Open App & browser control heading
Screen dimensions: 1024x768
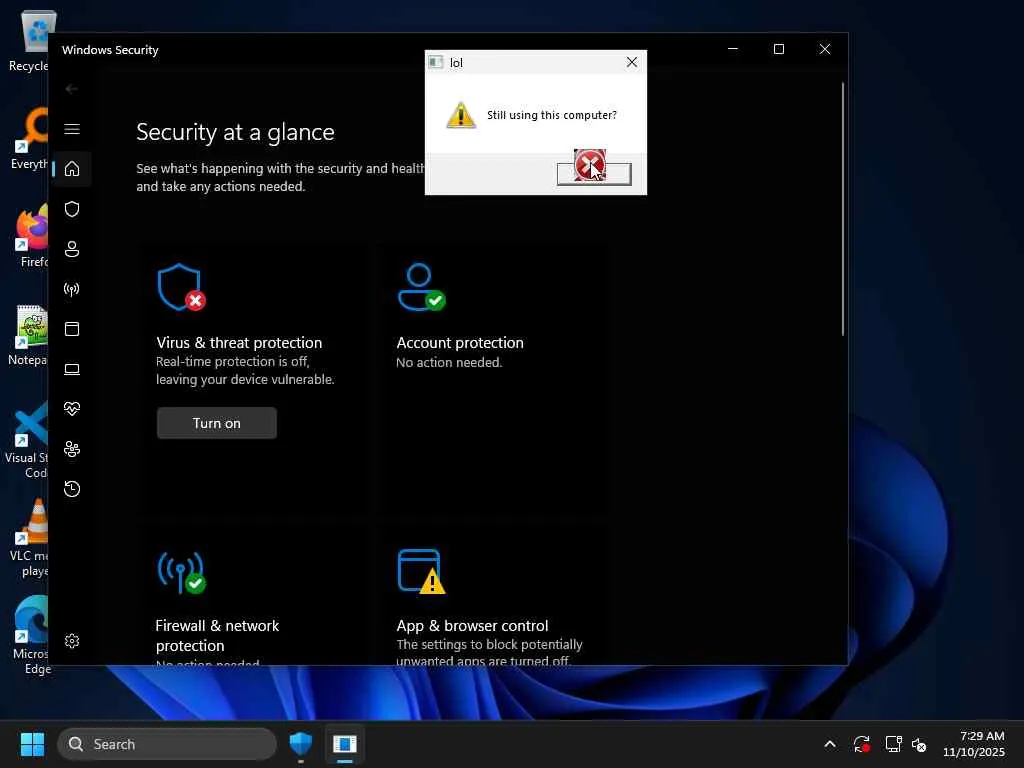point(472,626)
